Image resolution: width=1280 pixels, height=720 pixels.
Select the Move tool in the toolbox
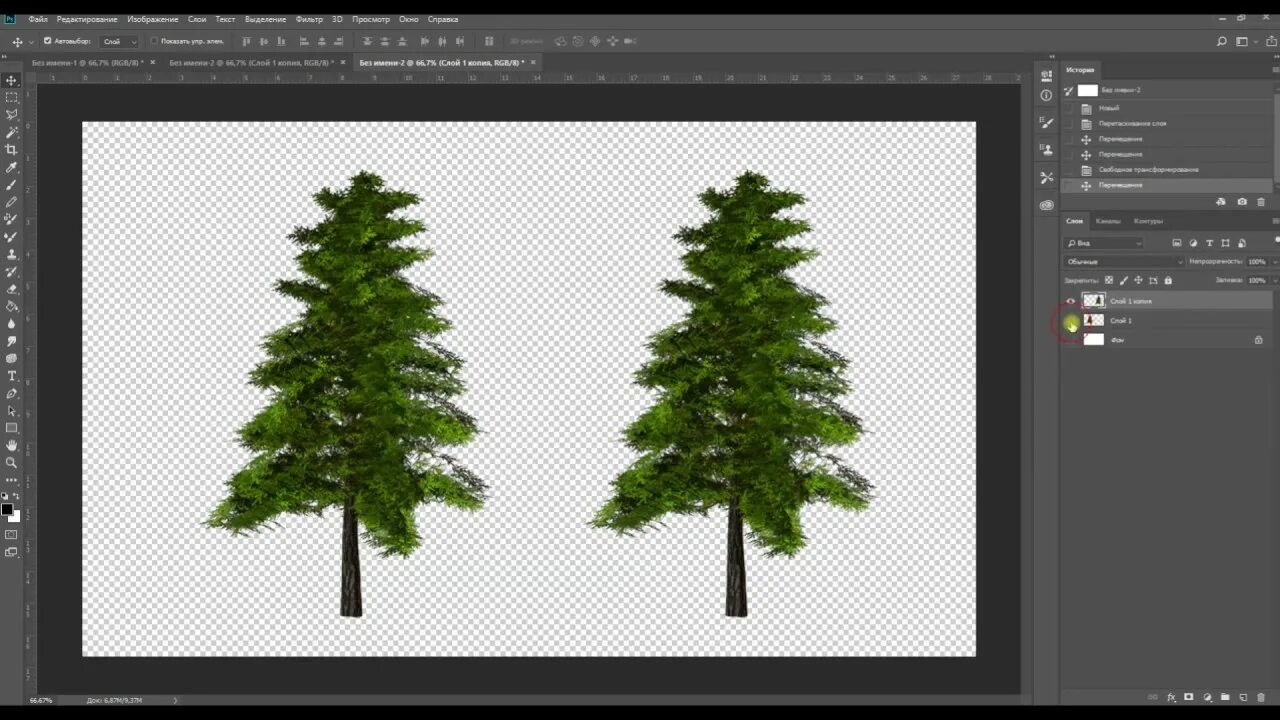tap(12, 80)
